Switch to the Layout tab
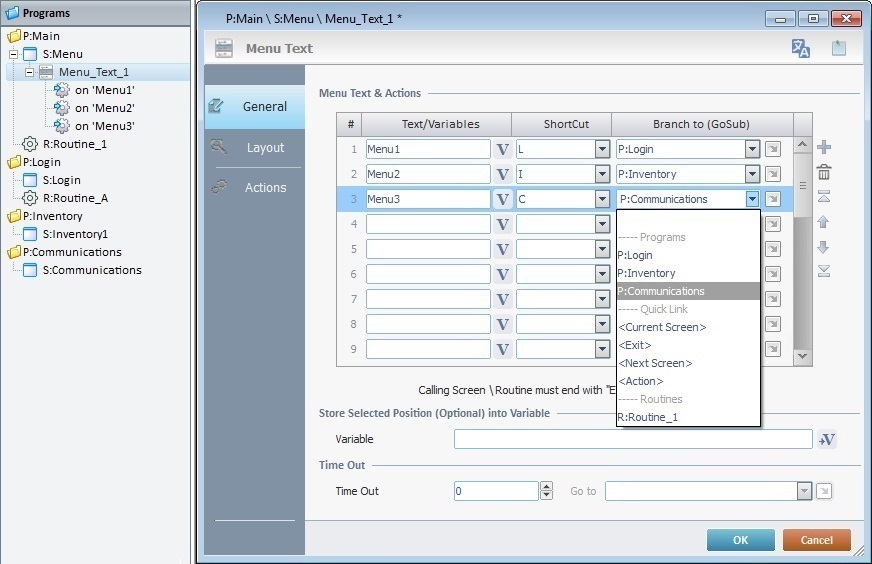 click(x=265, y=148)
